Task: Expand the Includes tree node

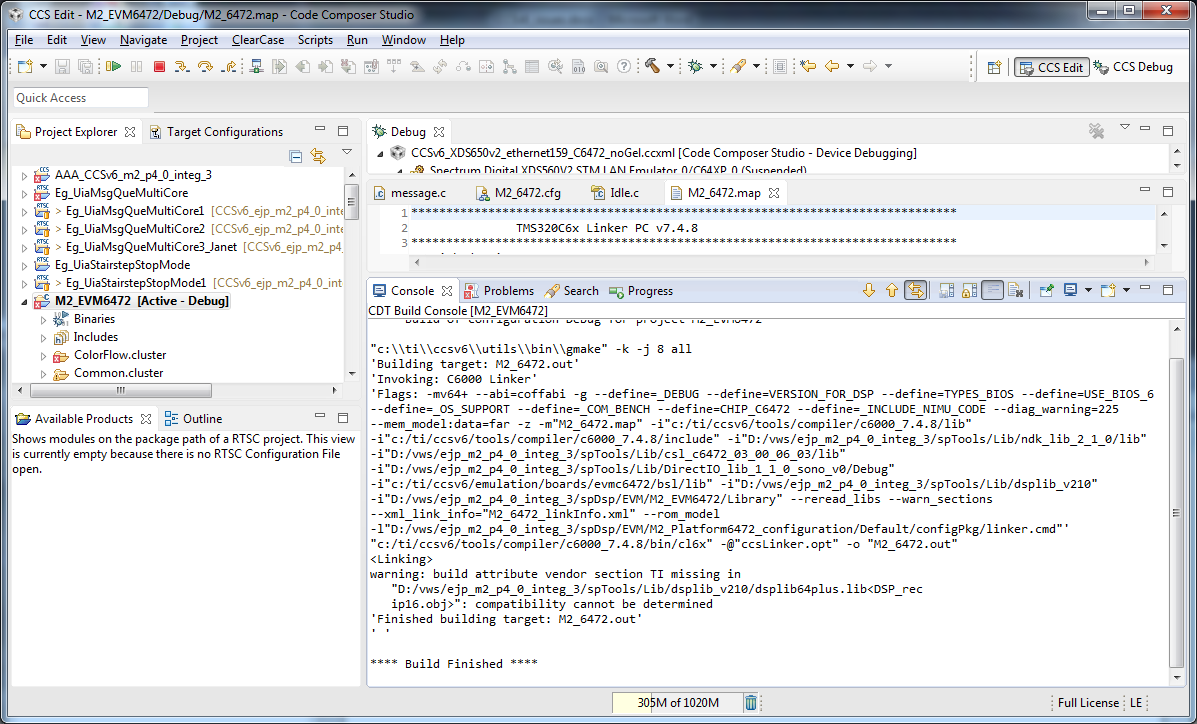Action: coord(44,338)
